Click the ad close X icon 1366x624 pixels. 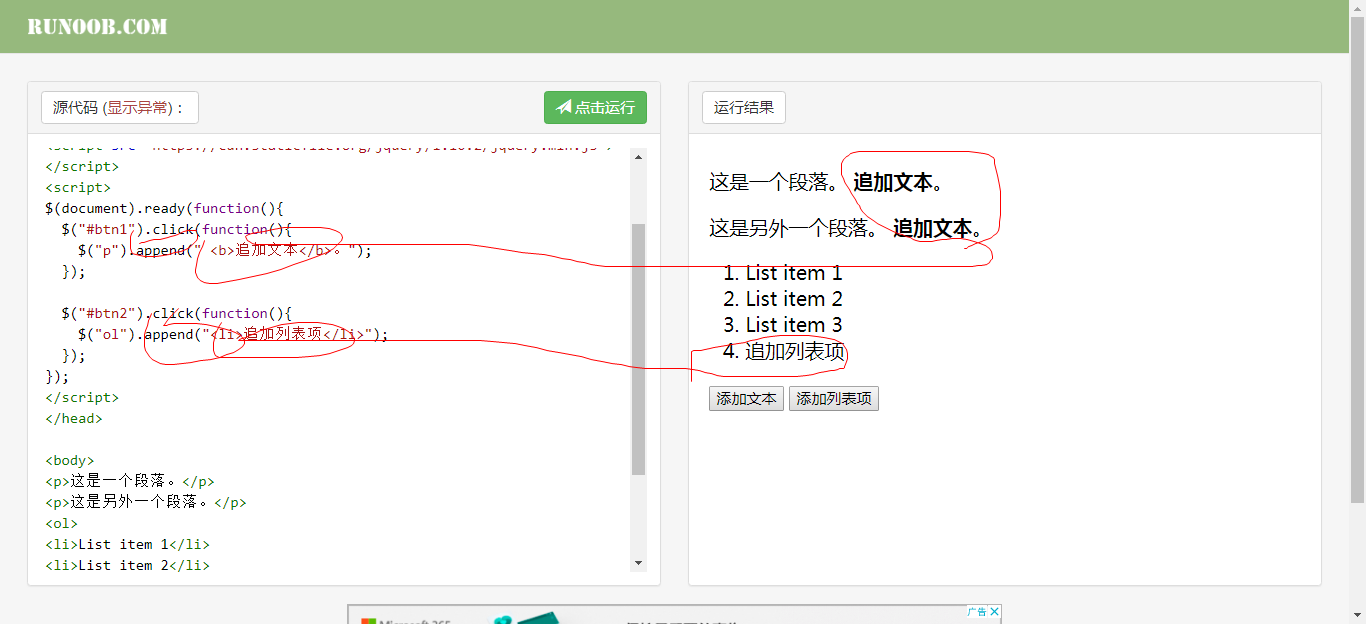(x=994, y=612)
